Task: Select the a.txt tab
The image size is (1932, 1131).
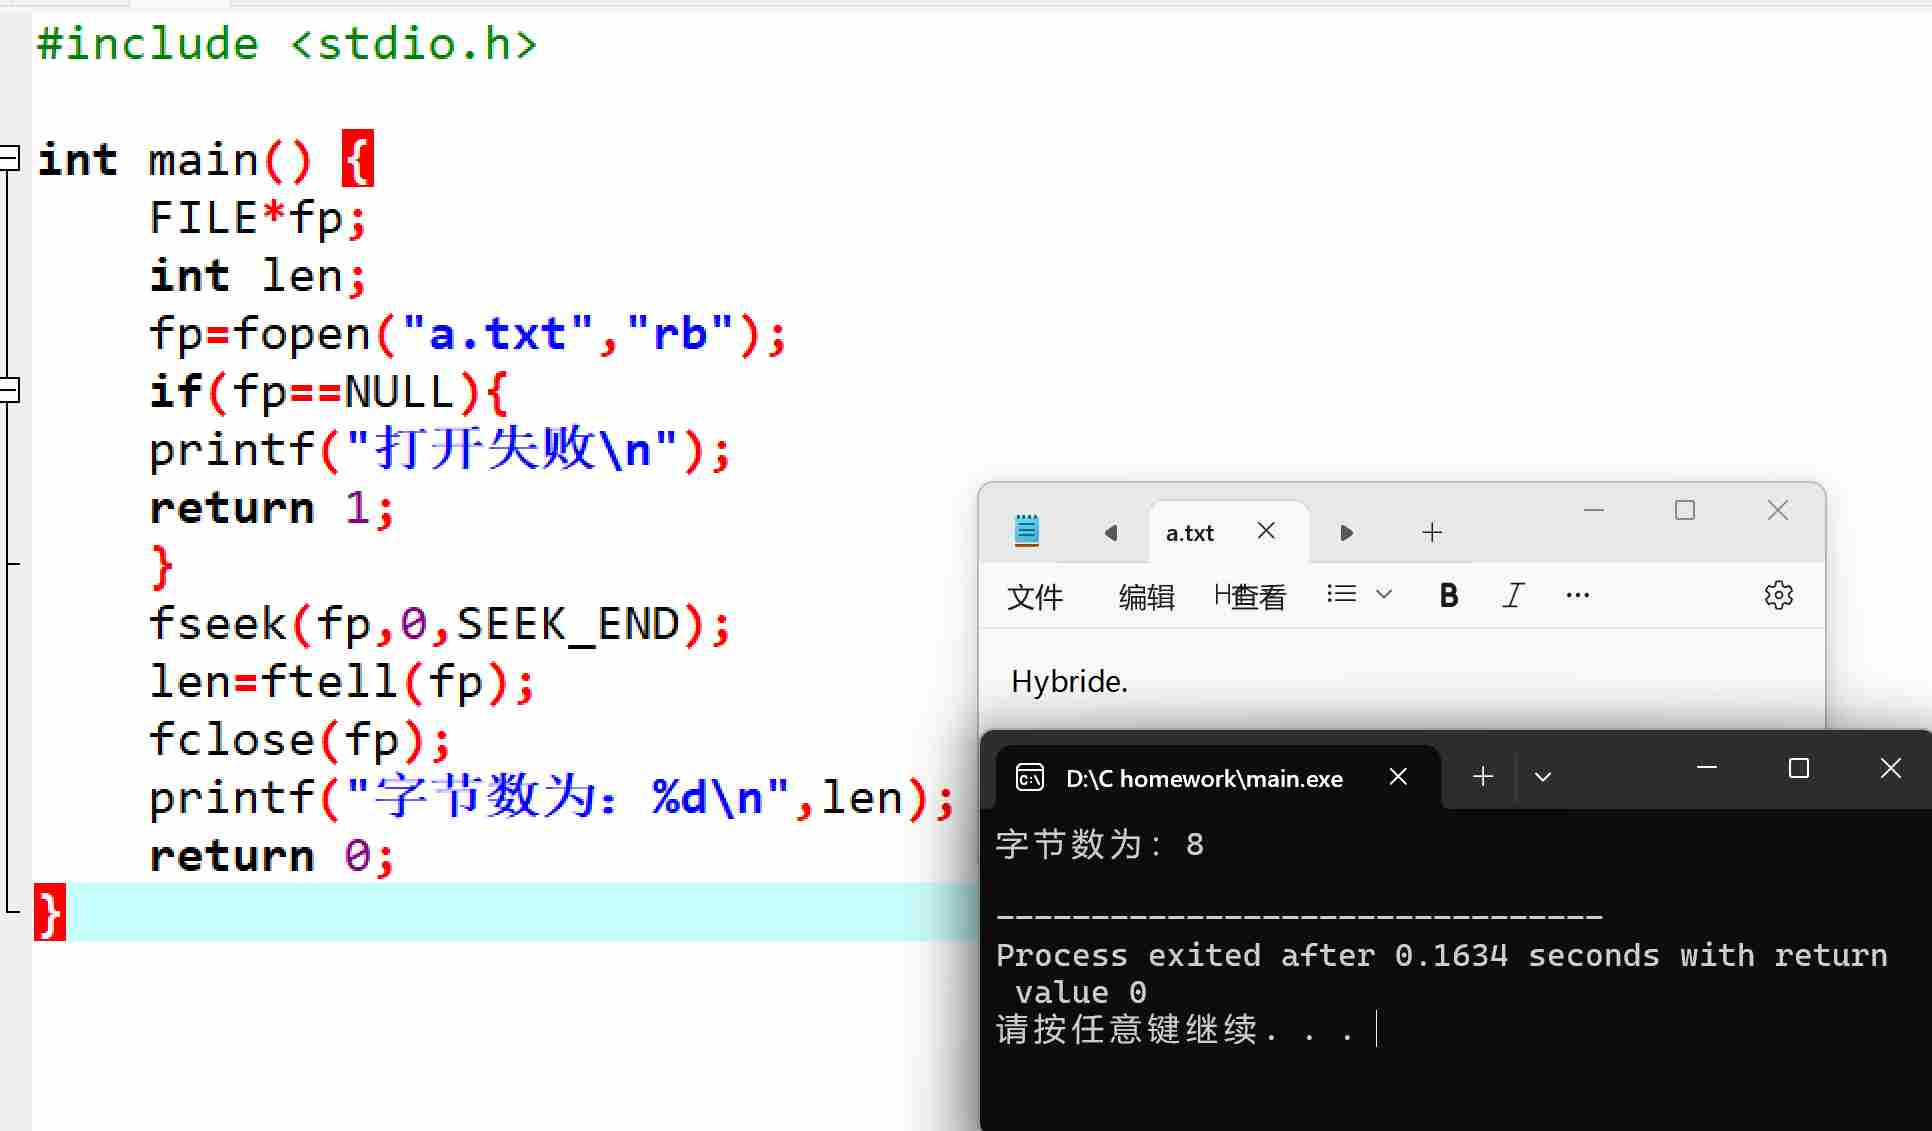Action: pos(1189,532)
